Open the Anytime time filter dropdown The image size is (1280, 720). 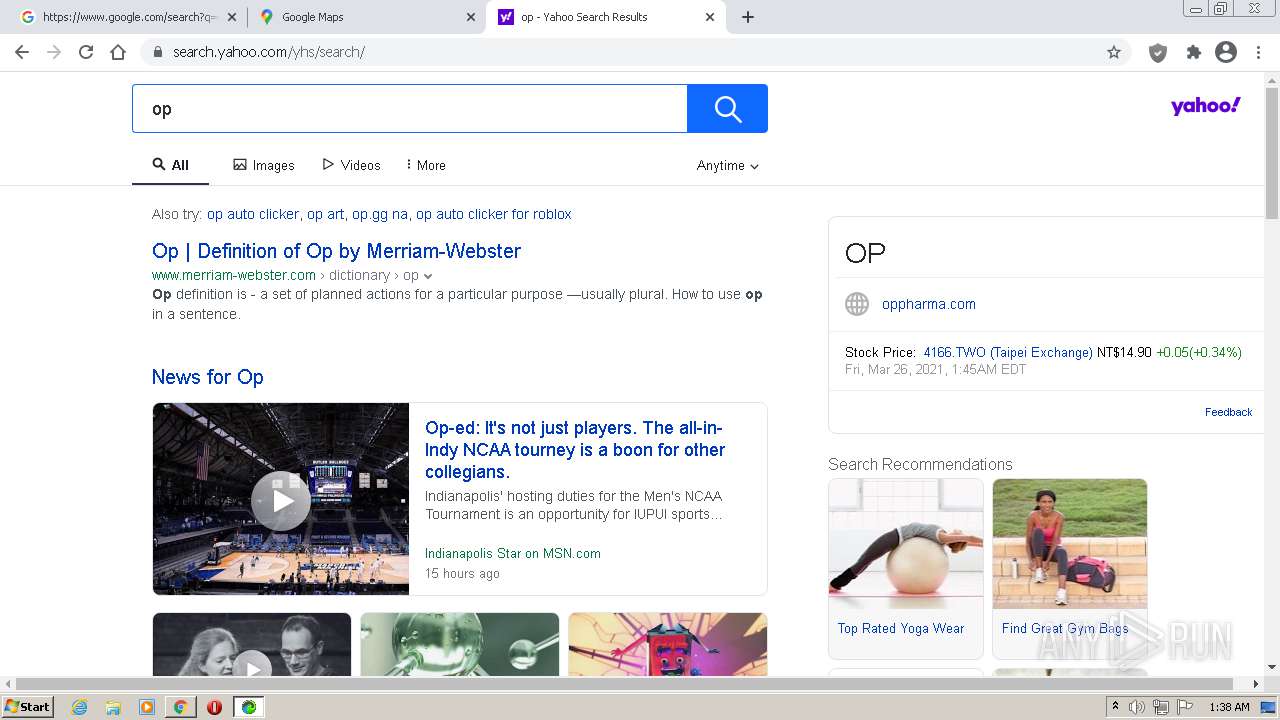728,166
